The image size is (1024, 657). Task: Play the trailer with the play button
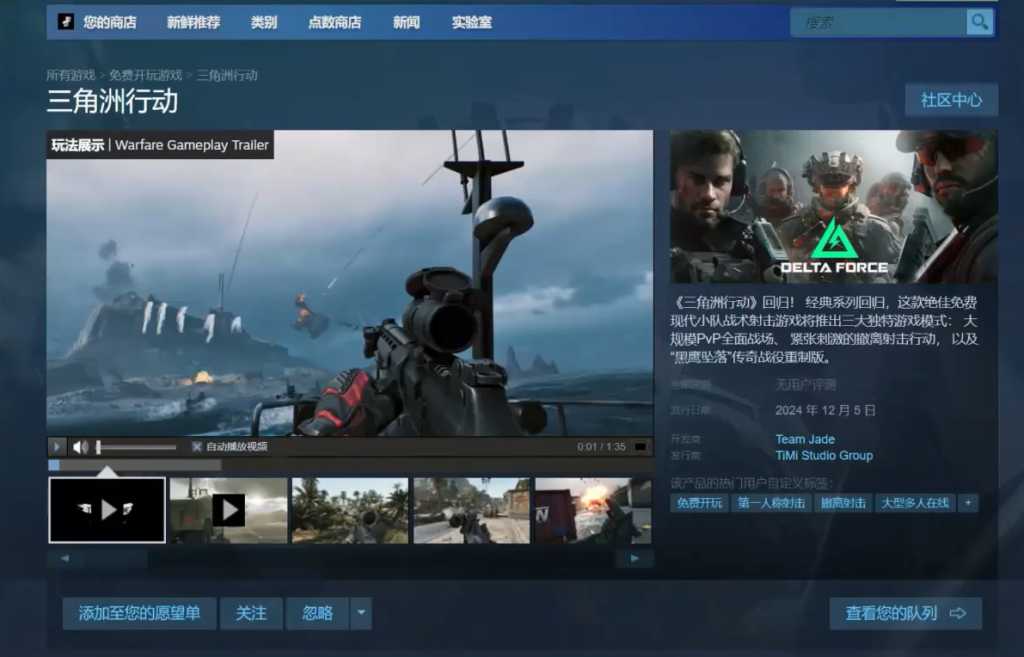point(57,447)
